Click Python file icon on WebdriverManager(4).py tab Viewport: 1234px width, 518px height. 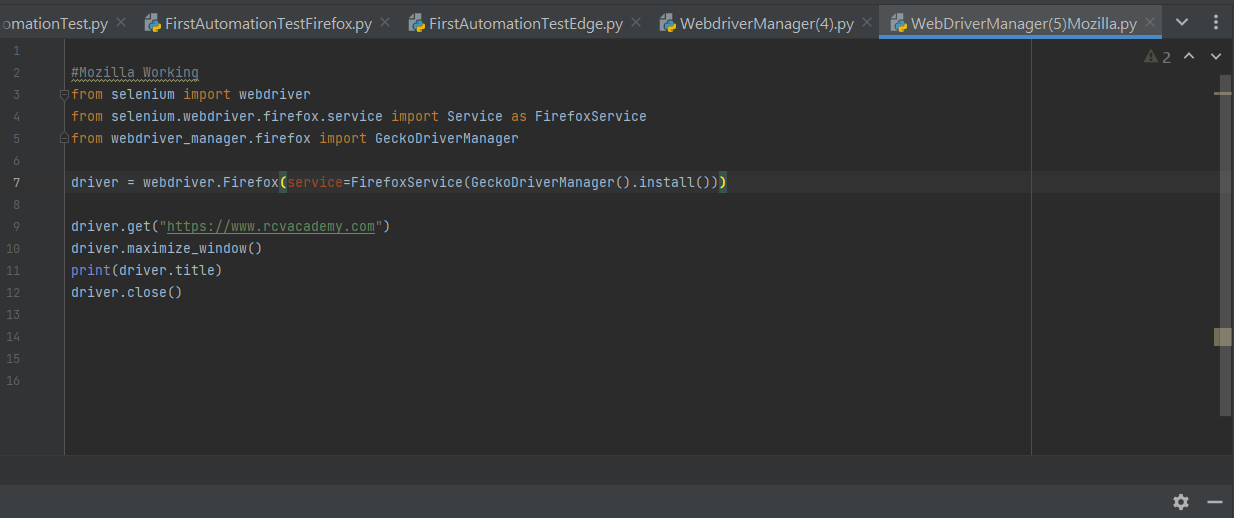click(x=667, y=23)
